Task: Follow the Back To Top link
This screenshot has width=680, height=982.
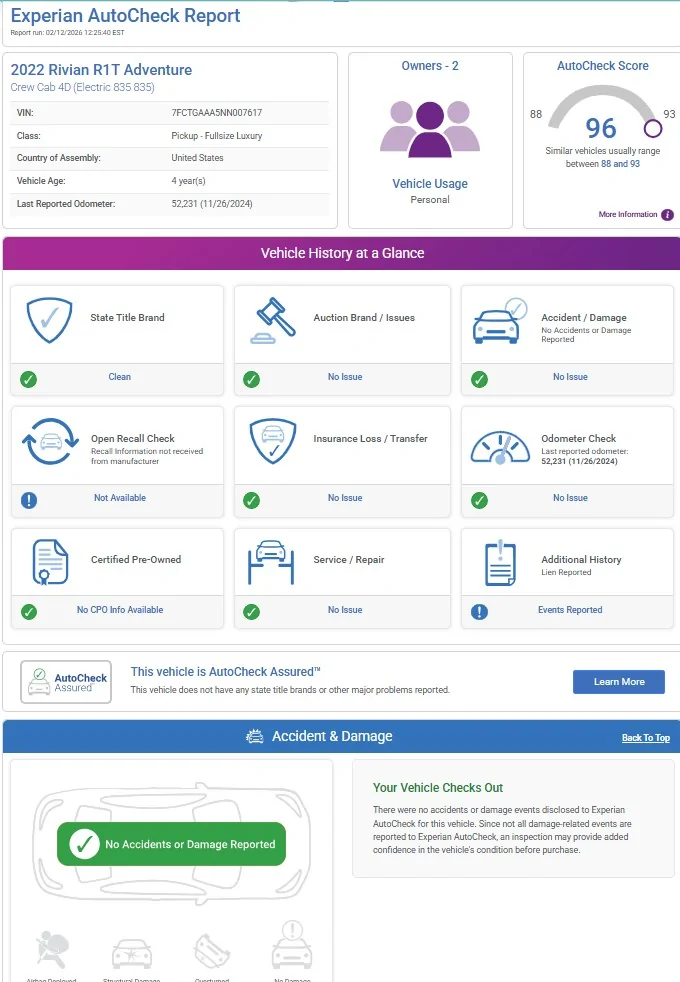Action: [x=646, y=738]
